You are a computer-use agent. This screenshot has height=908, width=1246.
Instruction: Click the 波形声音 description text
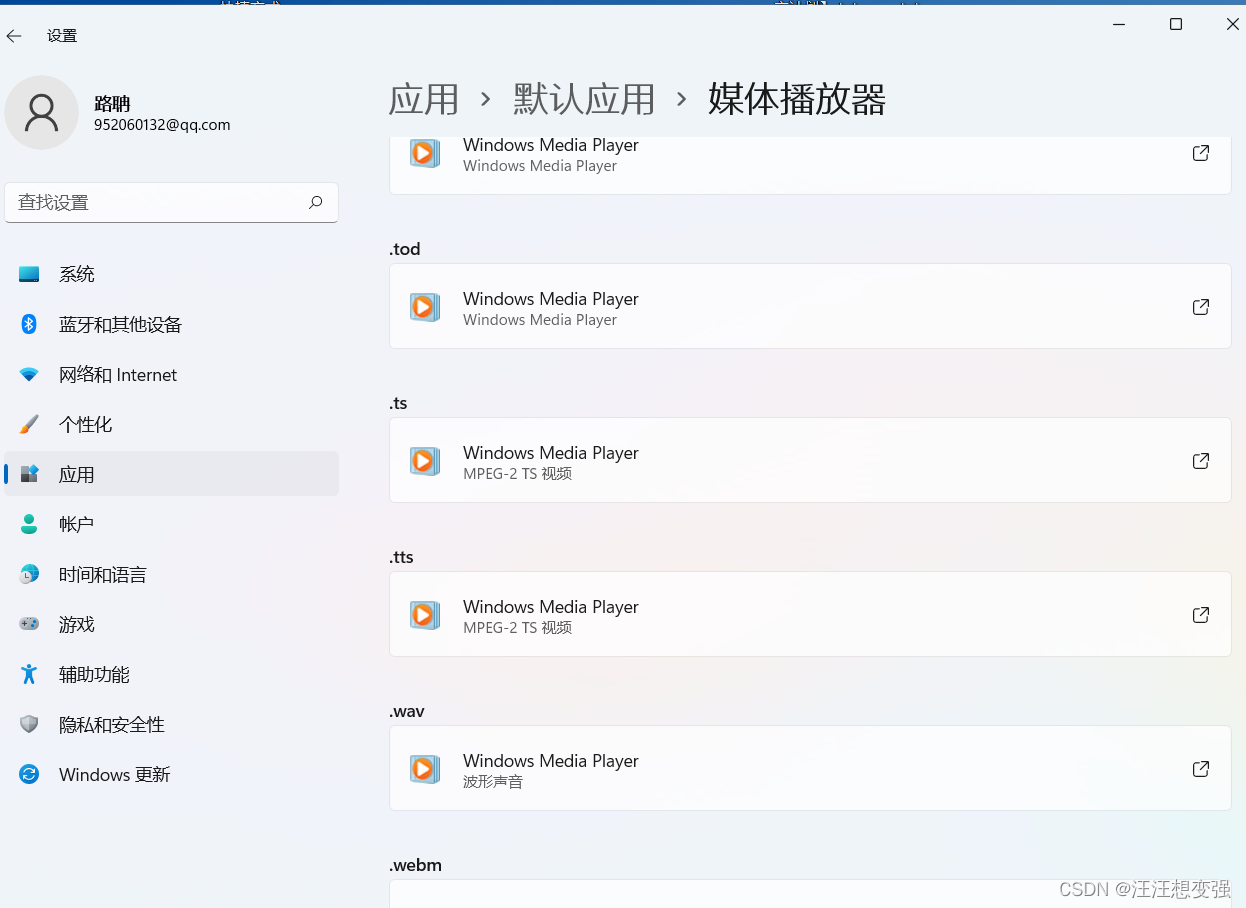(493, 782)
